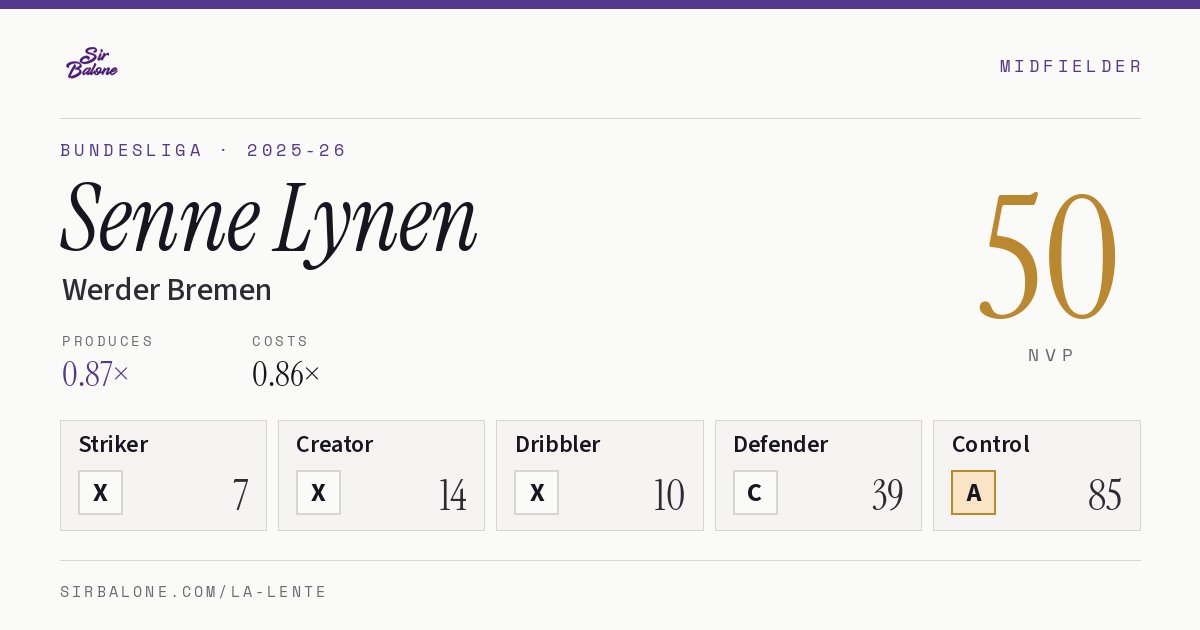Click the Sir Balone logo

coord(92,63)
